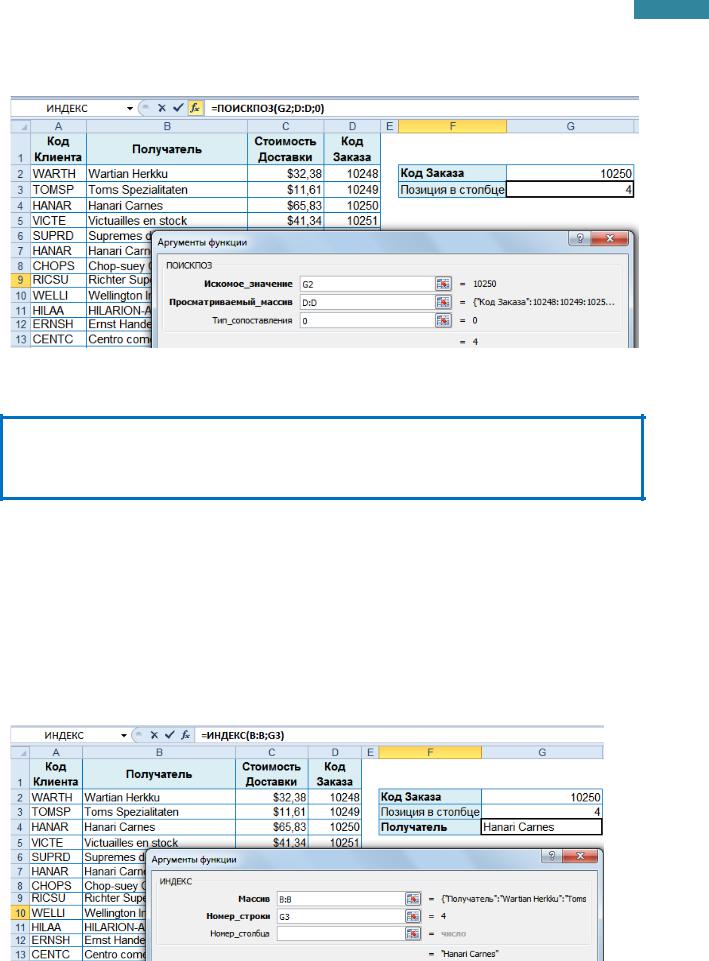Screen dimensions: 709x961
Task: Click range selector icon of Номер_столбца field
Action: (413, 933)
